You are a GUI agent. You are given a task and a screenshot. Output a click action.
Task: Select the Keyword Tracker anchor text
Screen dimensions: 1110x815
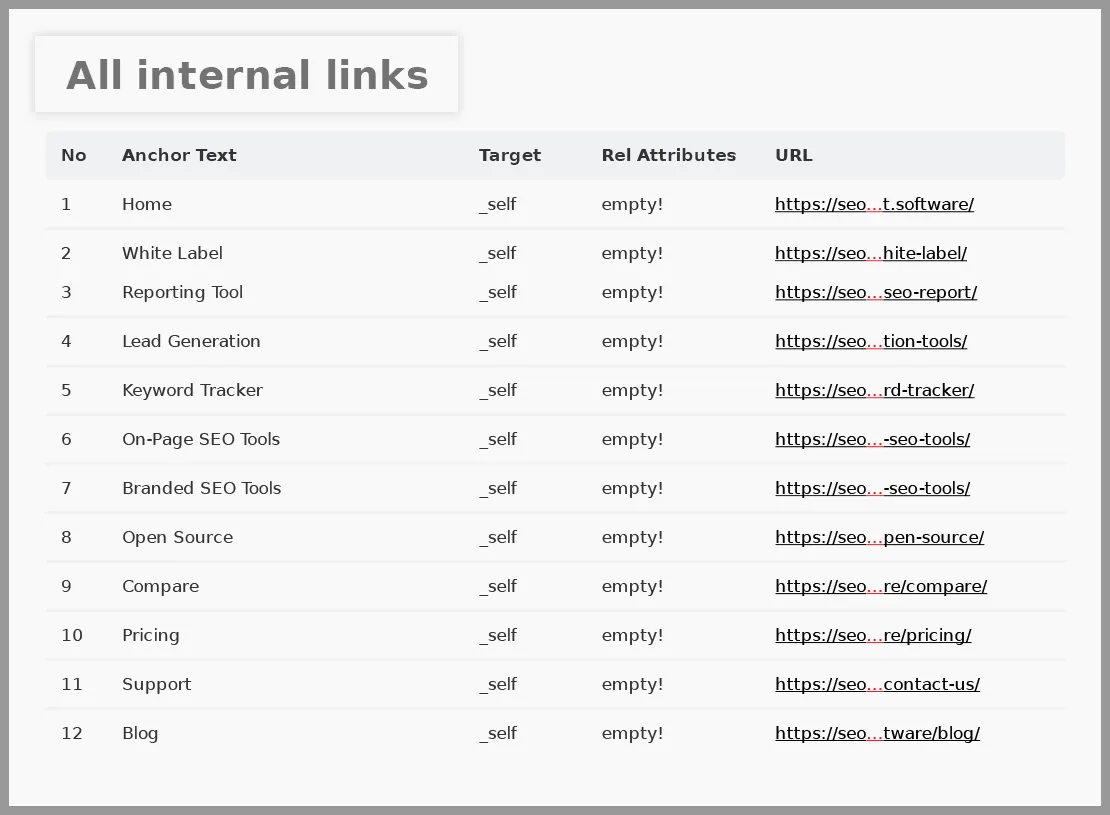click(192, 390)
